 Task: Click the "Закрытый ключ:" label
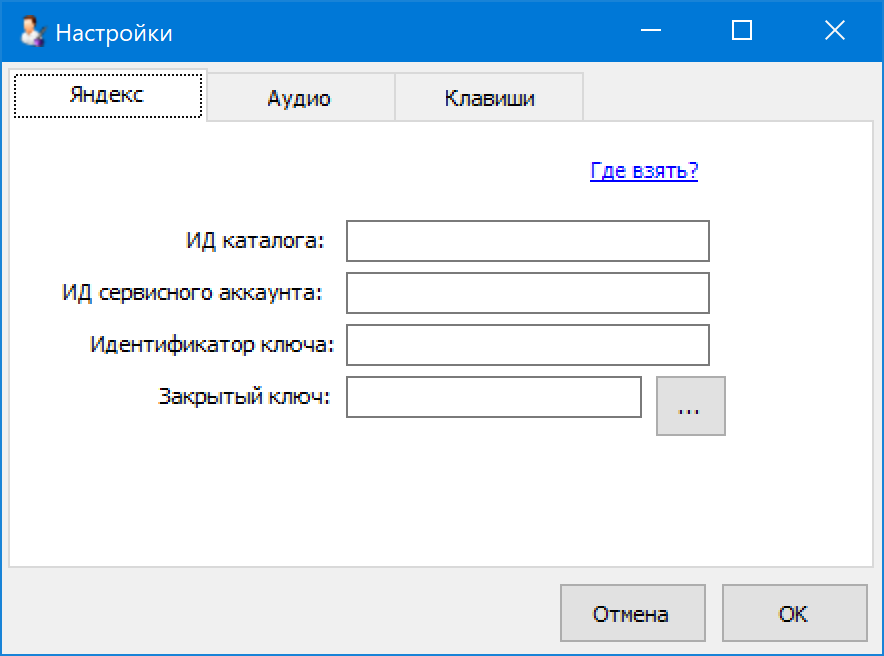pos(245,396)
